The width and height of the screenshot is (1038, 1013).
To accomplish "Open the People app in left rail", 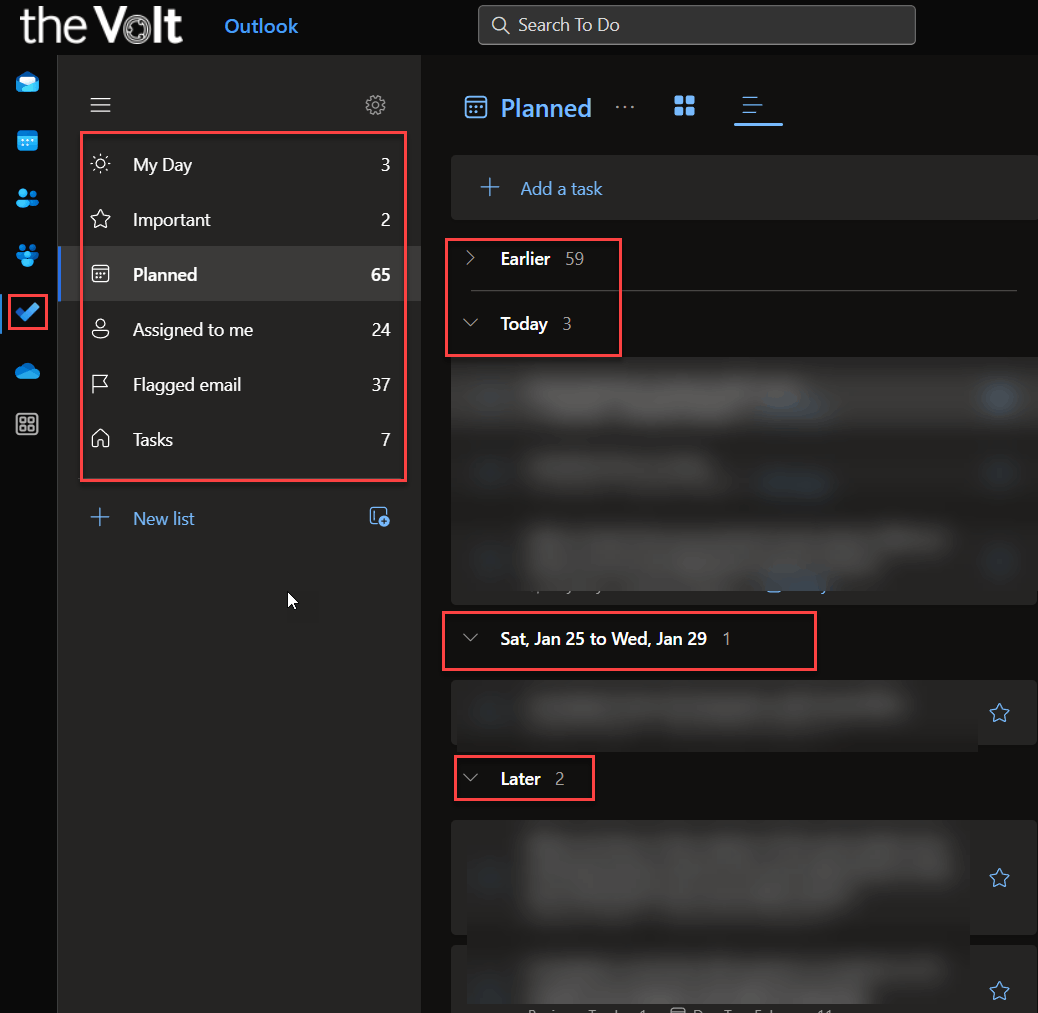I will tap(27, 198).
